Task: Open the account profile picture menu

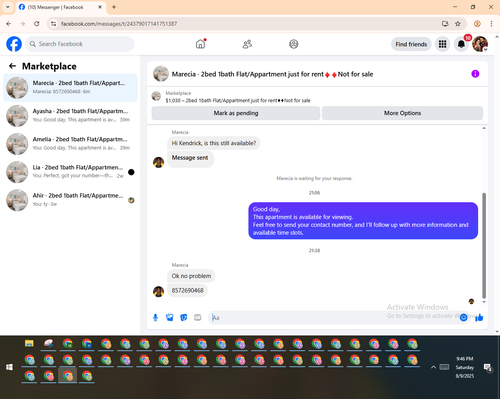Action: (480, 44)
